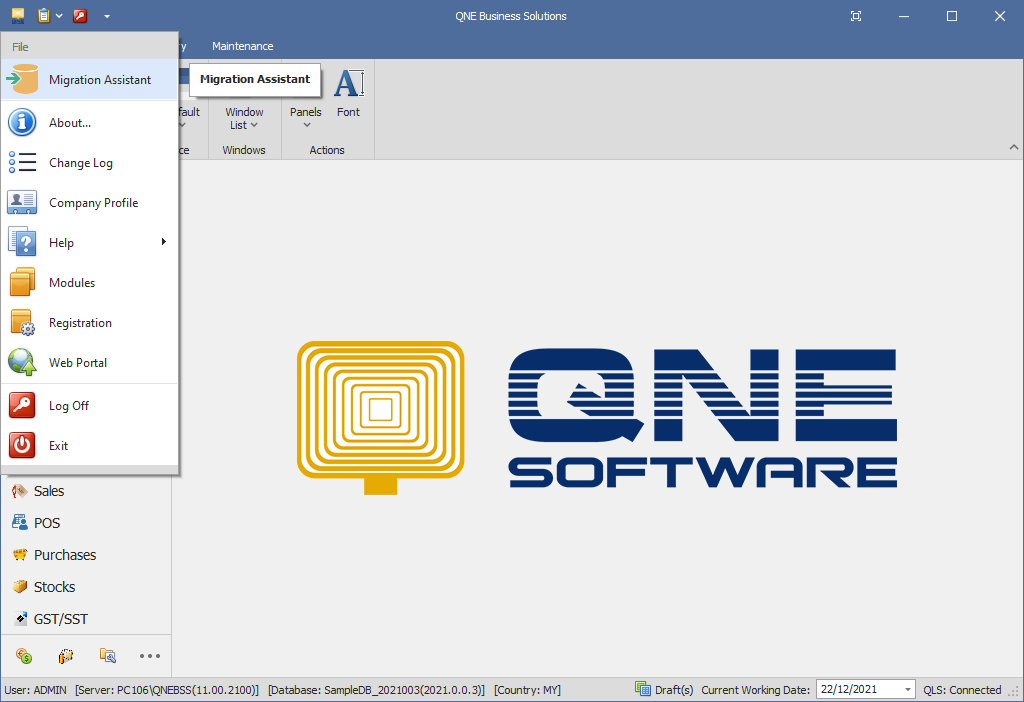1024x702 pixels.
Task: Exit the application via menu
Action: [x=58, y=446]
